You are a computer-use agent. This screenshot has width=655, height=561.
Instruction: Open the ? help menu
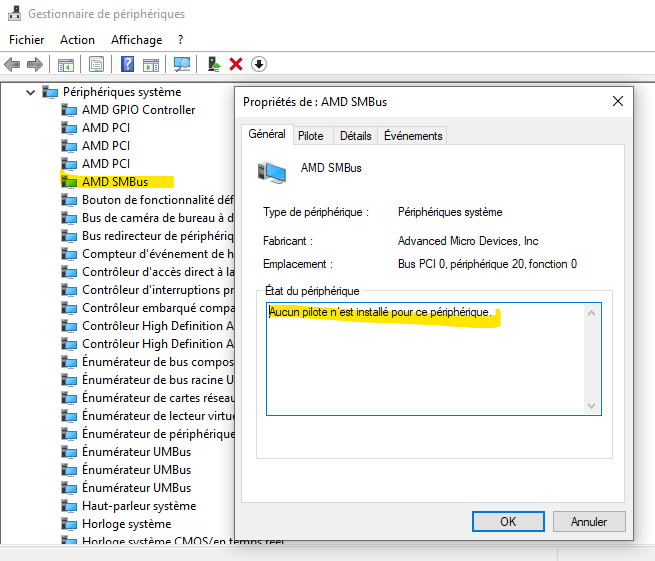180,40
